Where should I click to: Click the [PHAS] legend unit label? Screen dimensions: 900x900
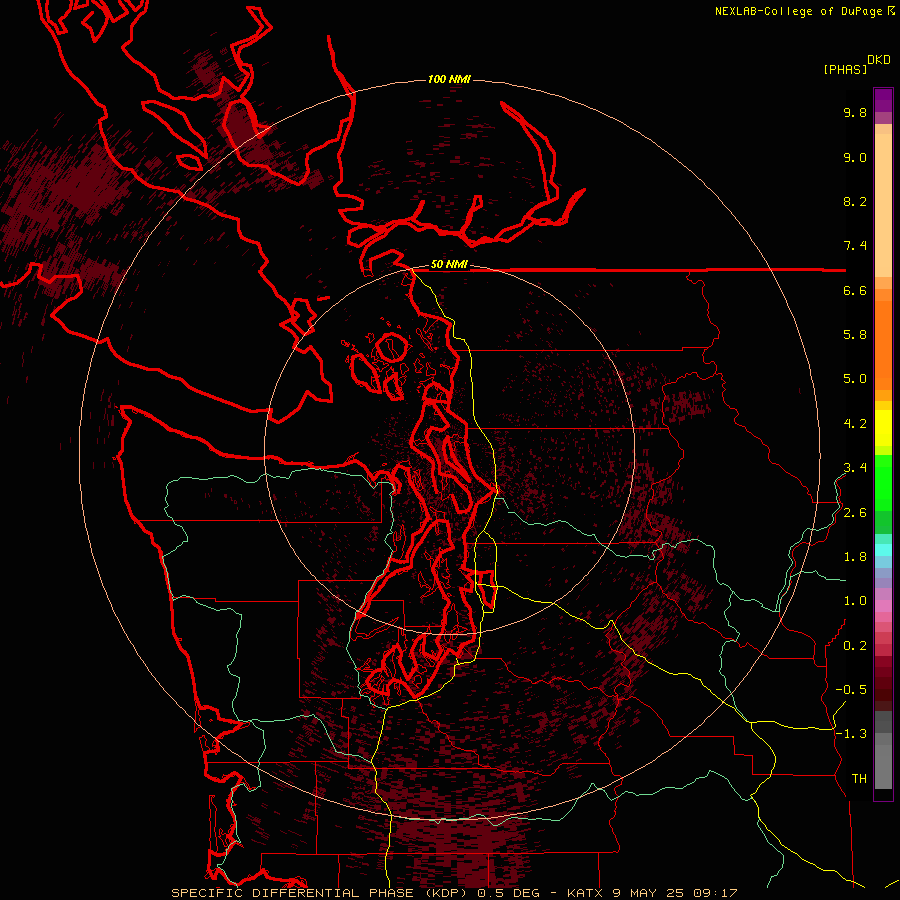coord(845,69)
